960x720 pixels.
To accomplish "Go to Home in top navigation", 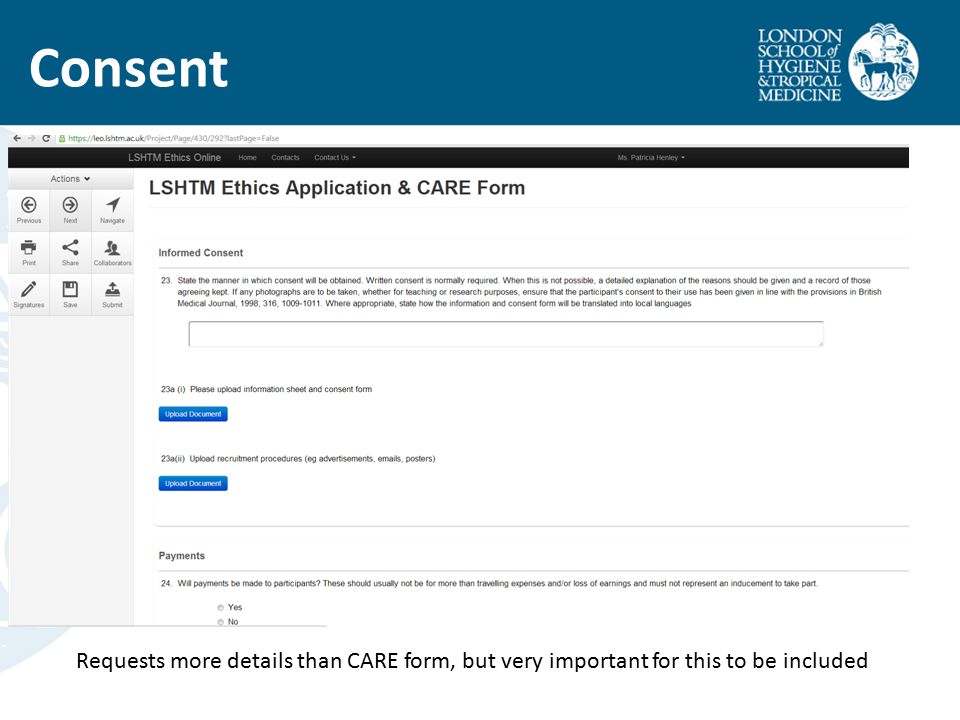I will click(247, 157).
